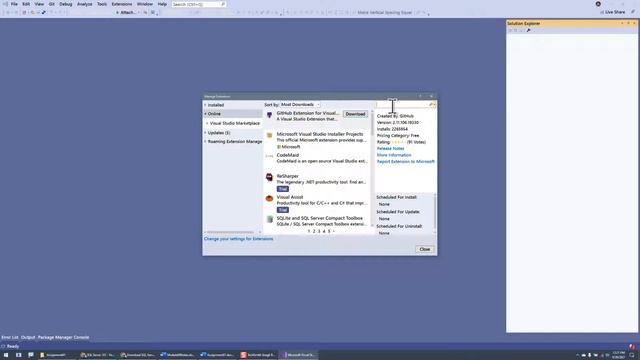This screenshot has height=360, width=640.
Task: Go to page 4 of extension results
Action: coord(324,231)
